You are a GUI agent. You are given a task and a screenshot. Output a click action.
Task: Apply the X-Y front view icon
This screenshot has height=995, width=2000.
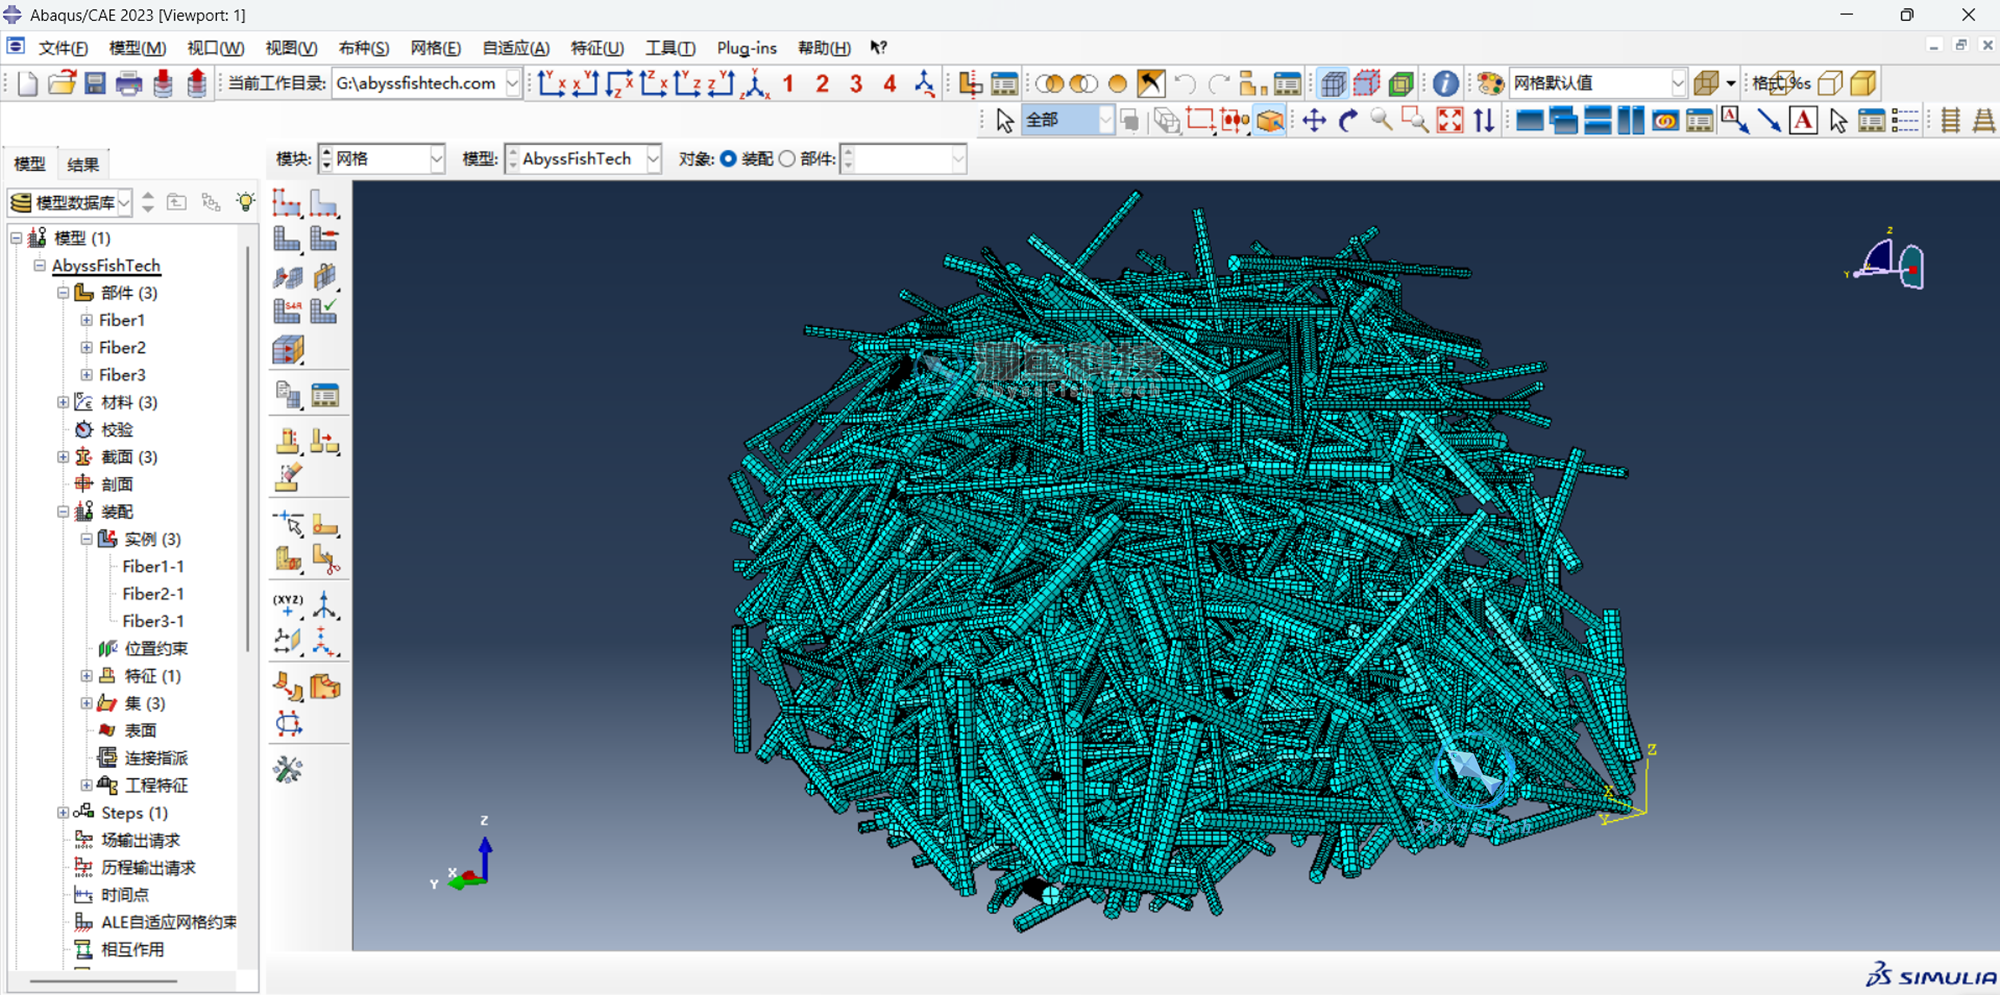(552, 84)
